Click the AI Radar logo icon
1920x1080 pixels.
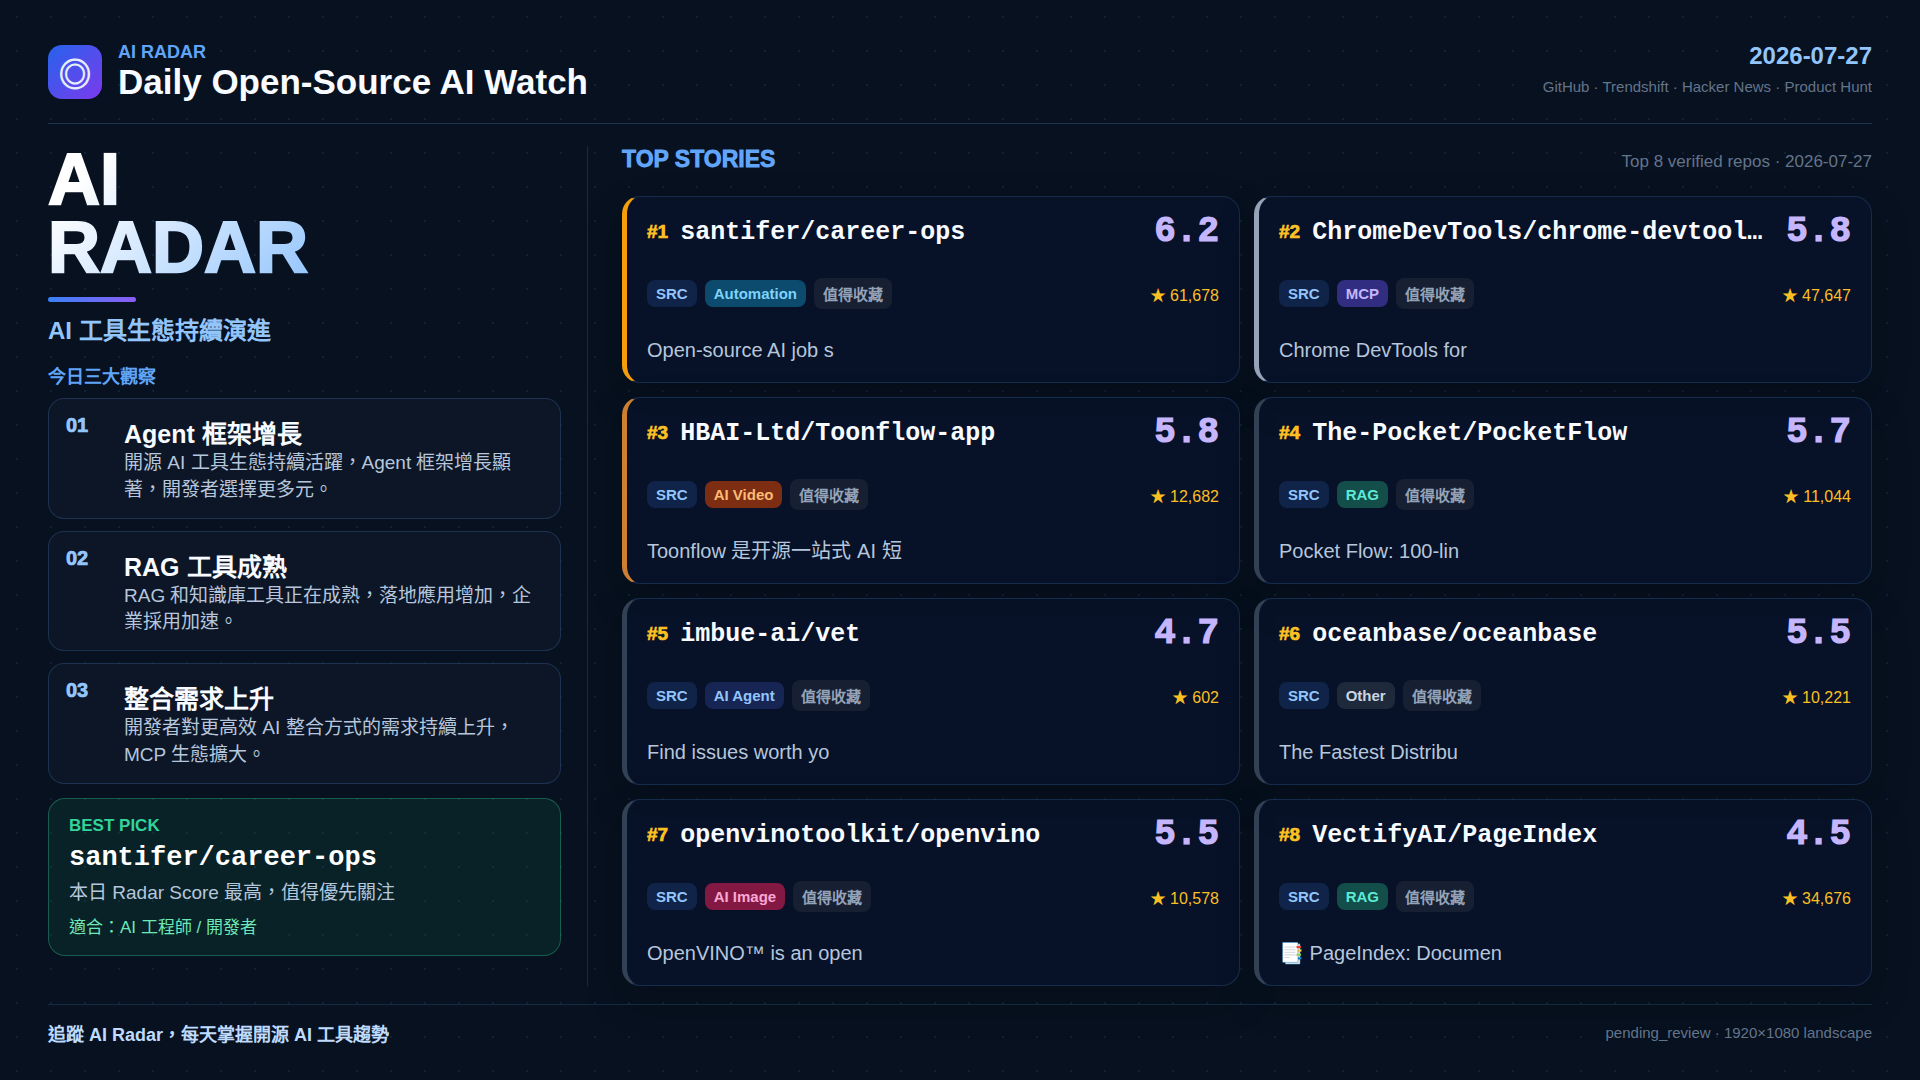pyautogui.click(x=75, y=72)
